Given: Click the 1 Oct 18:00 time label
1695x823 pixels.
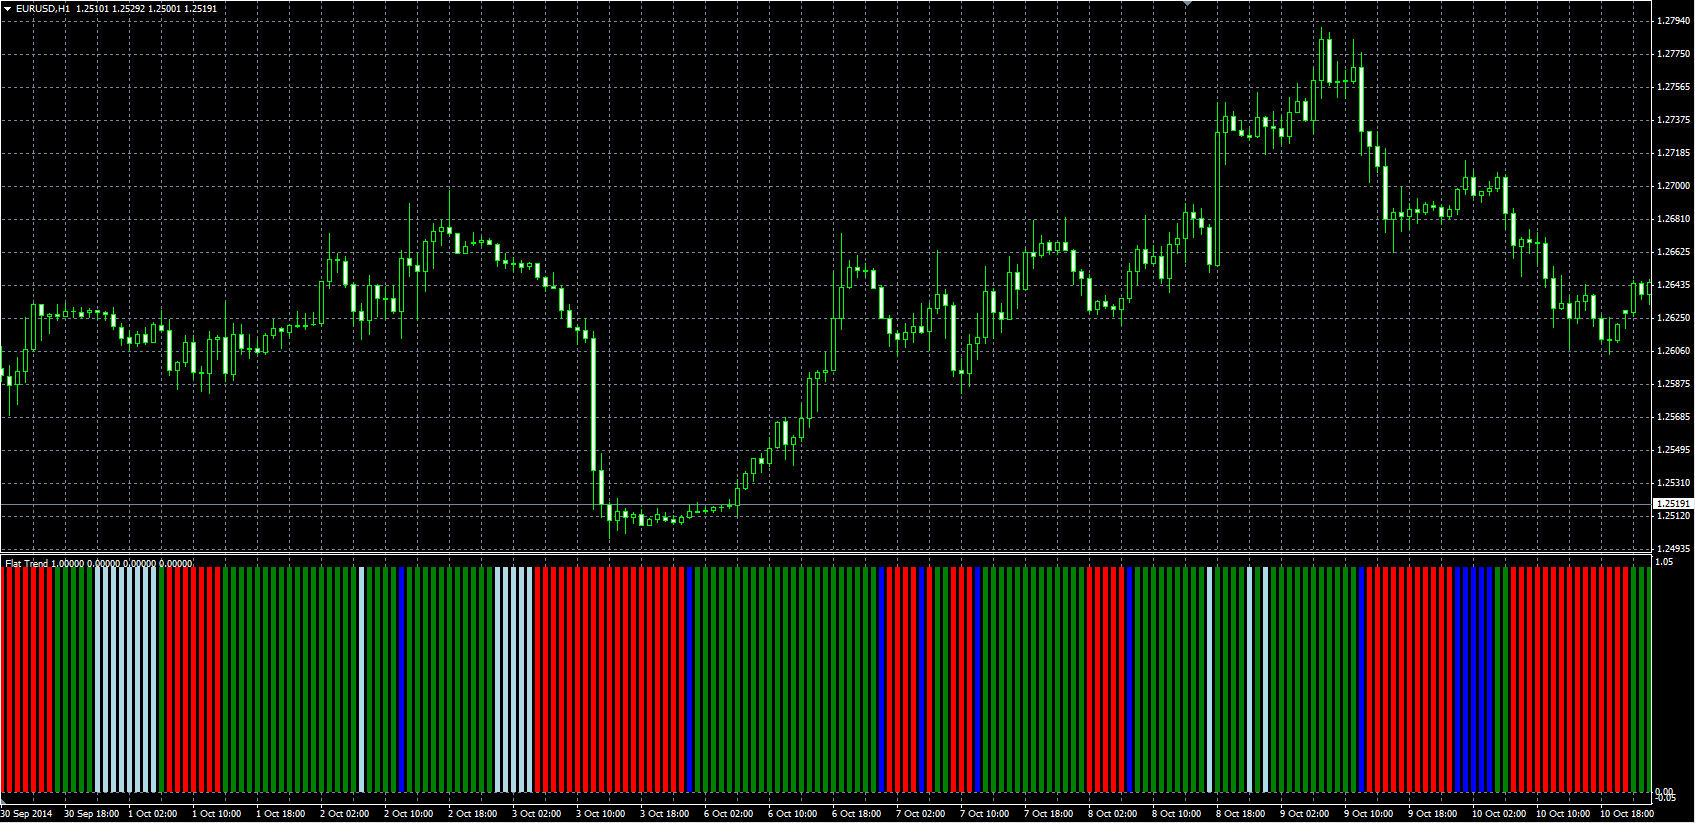Looking at the screenshot, I should (x=281, y=814).
